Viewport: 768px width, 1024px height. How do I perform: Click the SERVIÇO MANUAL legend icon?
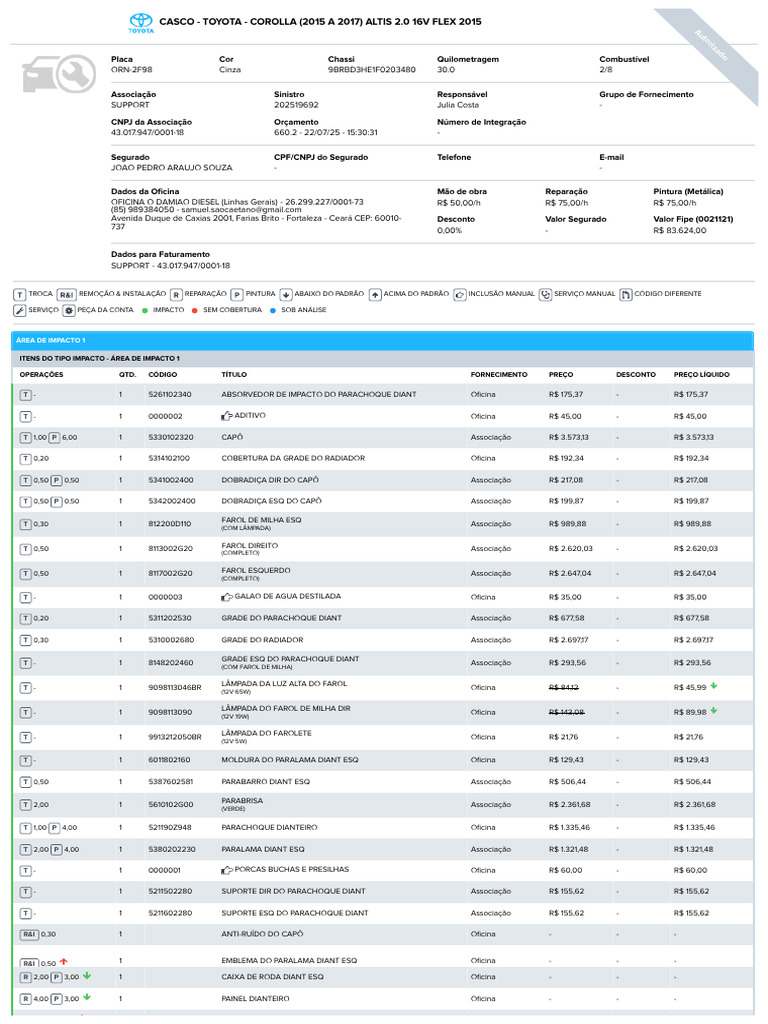pyautogui.click(x=545, y=295)
